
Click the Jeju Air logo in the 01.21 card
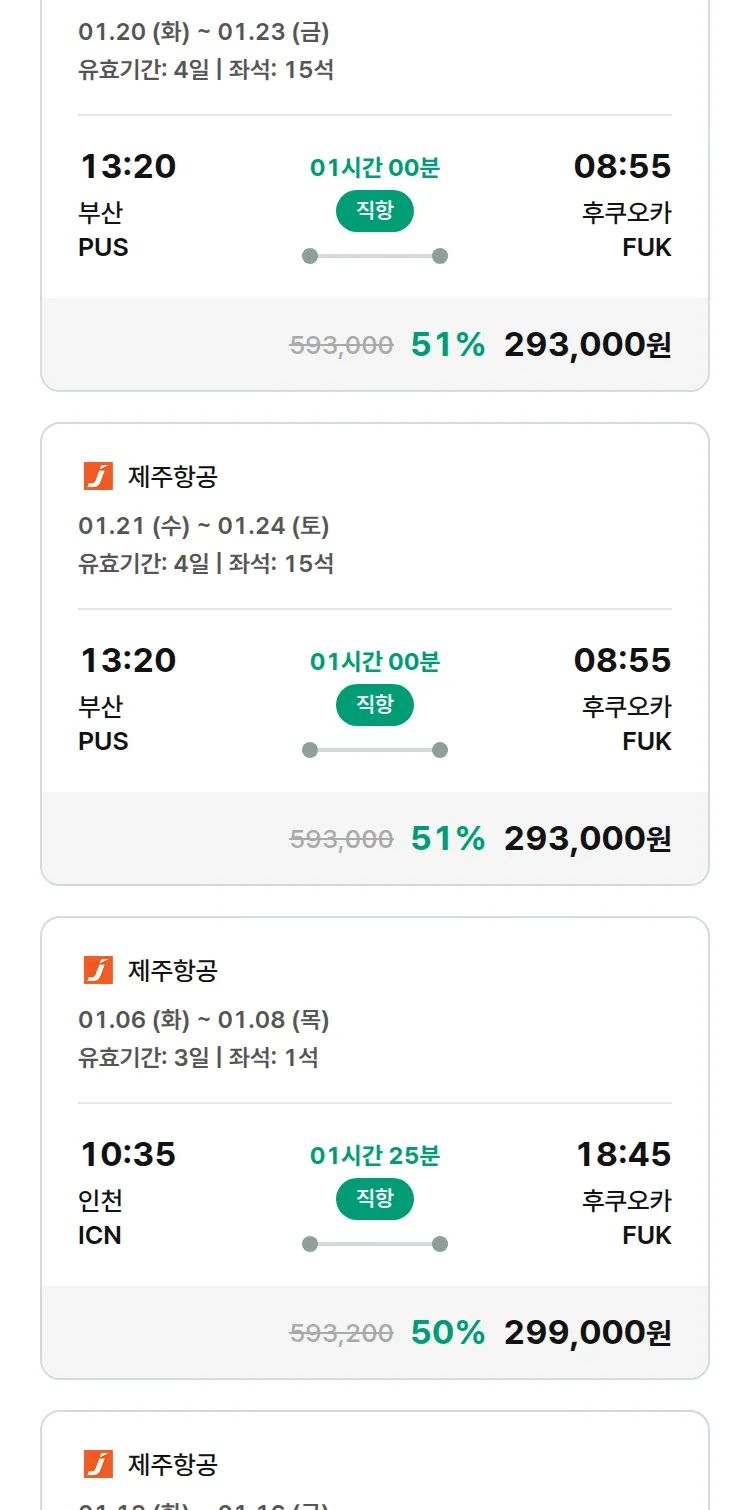point(98,477)
